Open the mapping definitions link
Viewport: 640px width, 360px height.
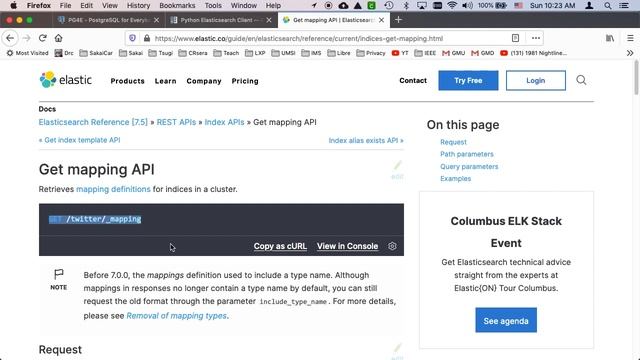113,189
